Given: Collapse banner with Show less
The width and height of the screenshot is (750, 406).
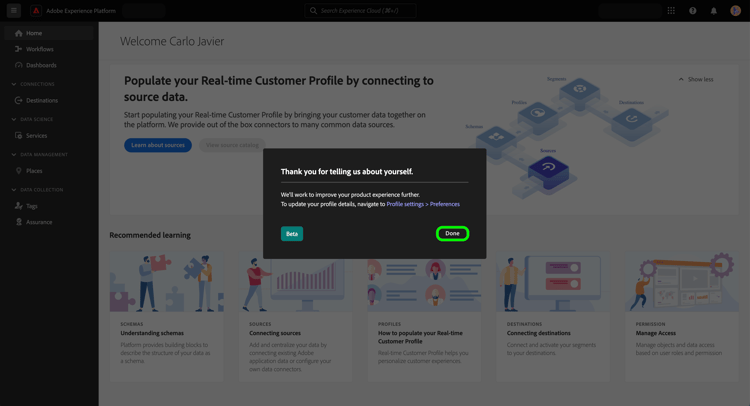Looking at the screenshot, I should (x=696, y=79).
